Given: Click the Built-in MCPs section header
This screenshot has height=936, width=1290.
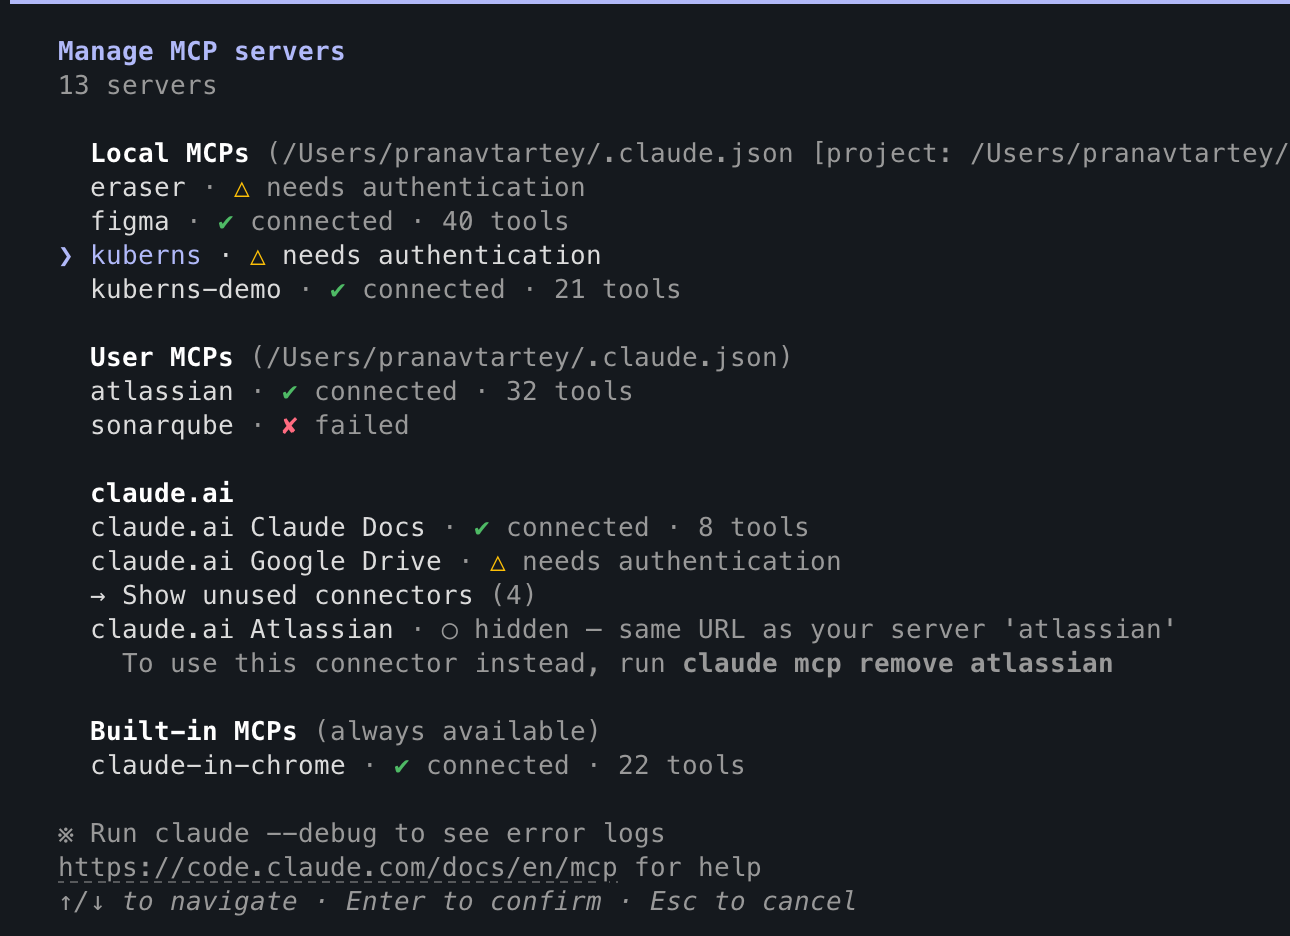Looking at the screenshot, I should [x=194, y=732].
